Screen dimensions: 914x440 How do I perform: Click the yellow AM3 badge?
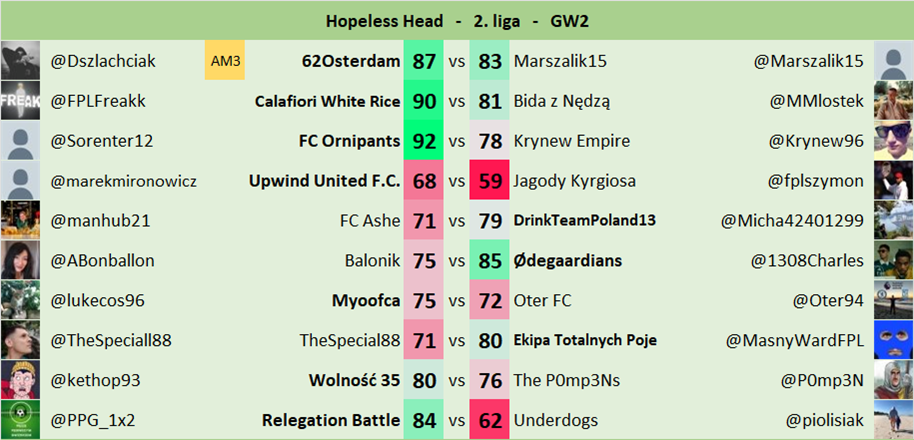226,61
